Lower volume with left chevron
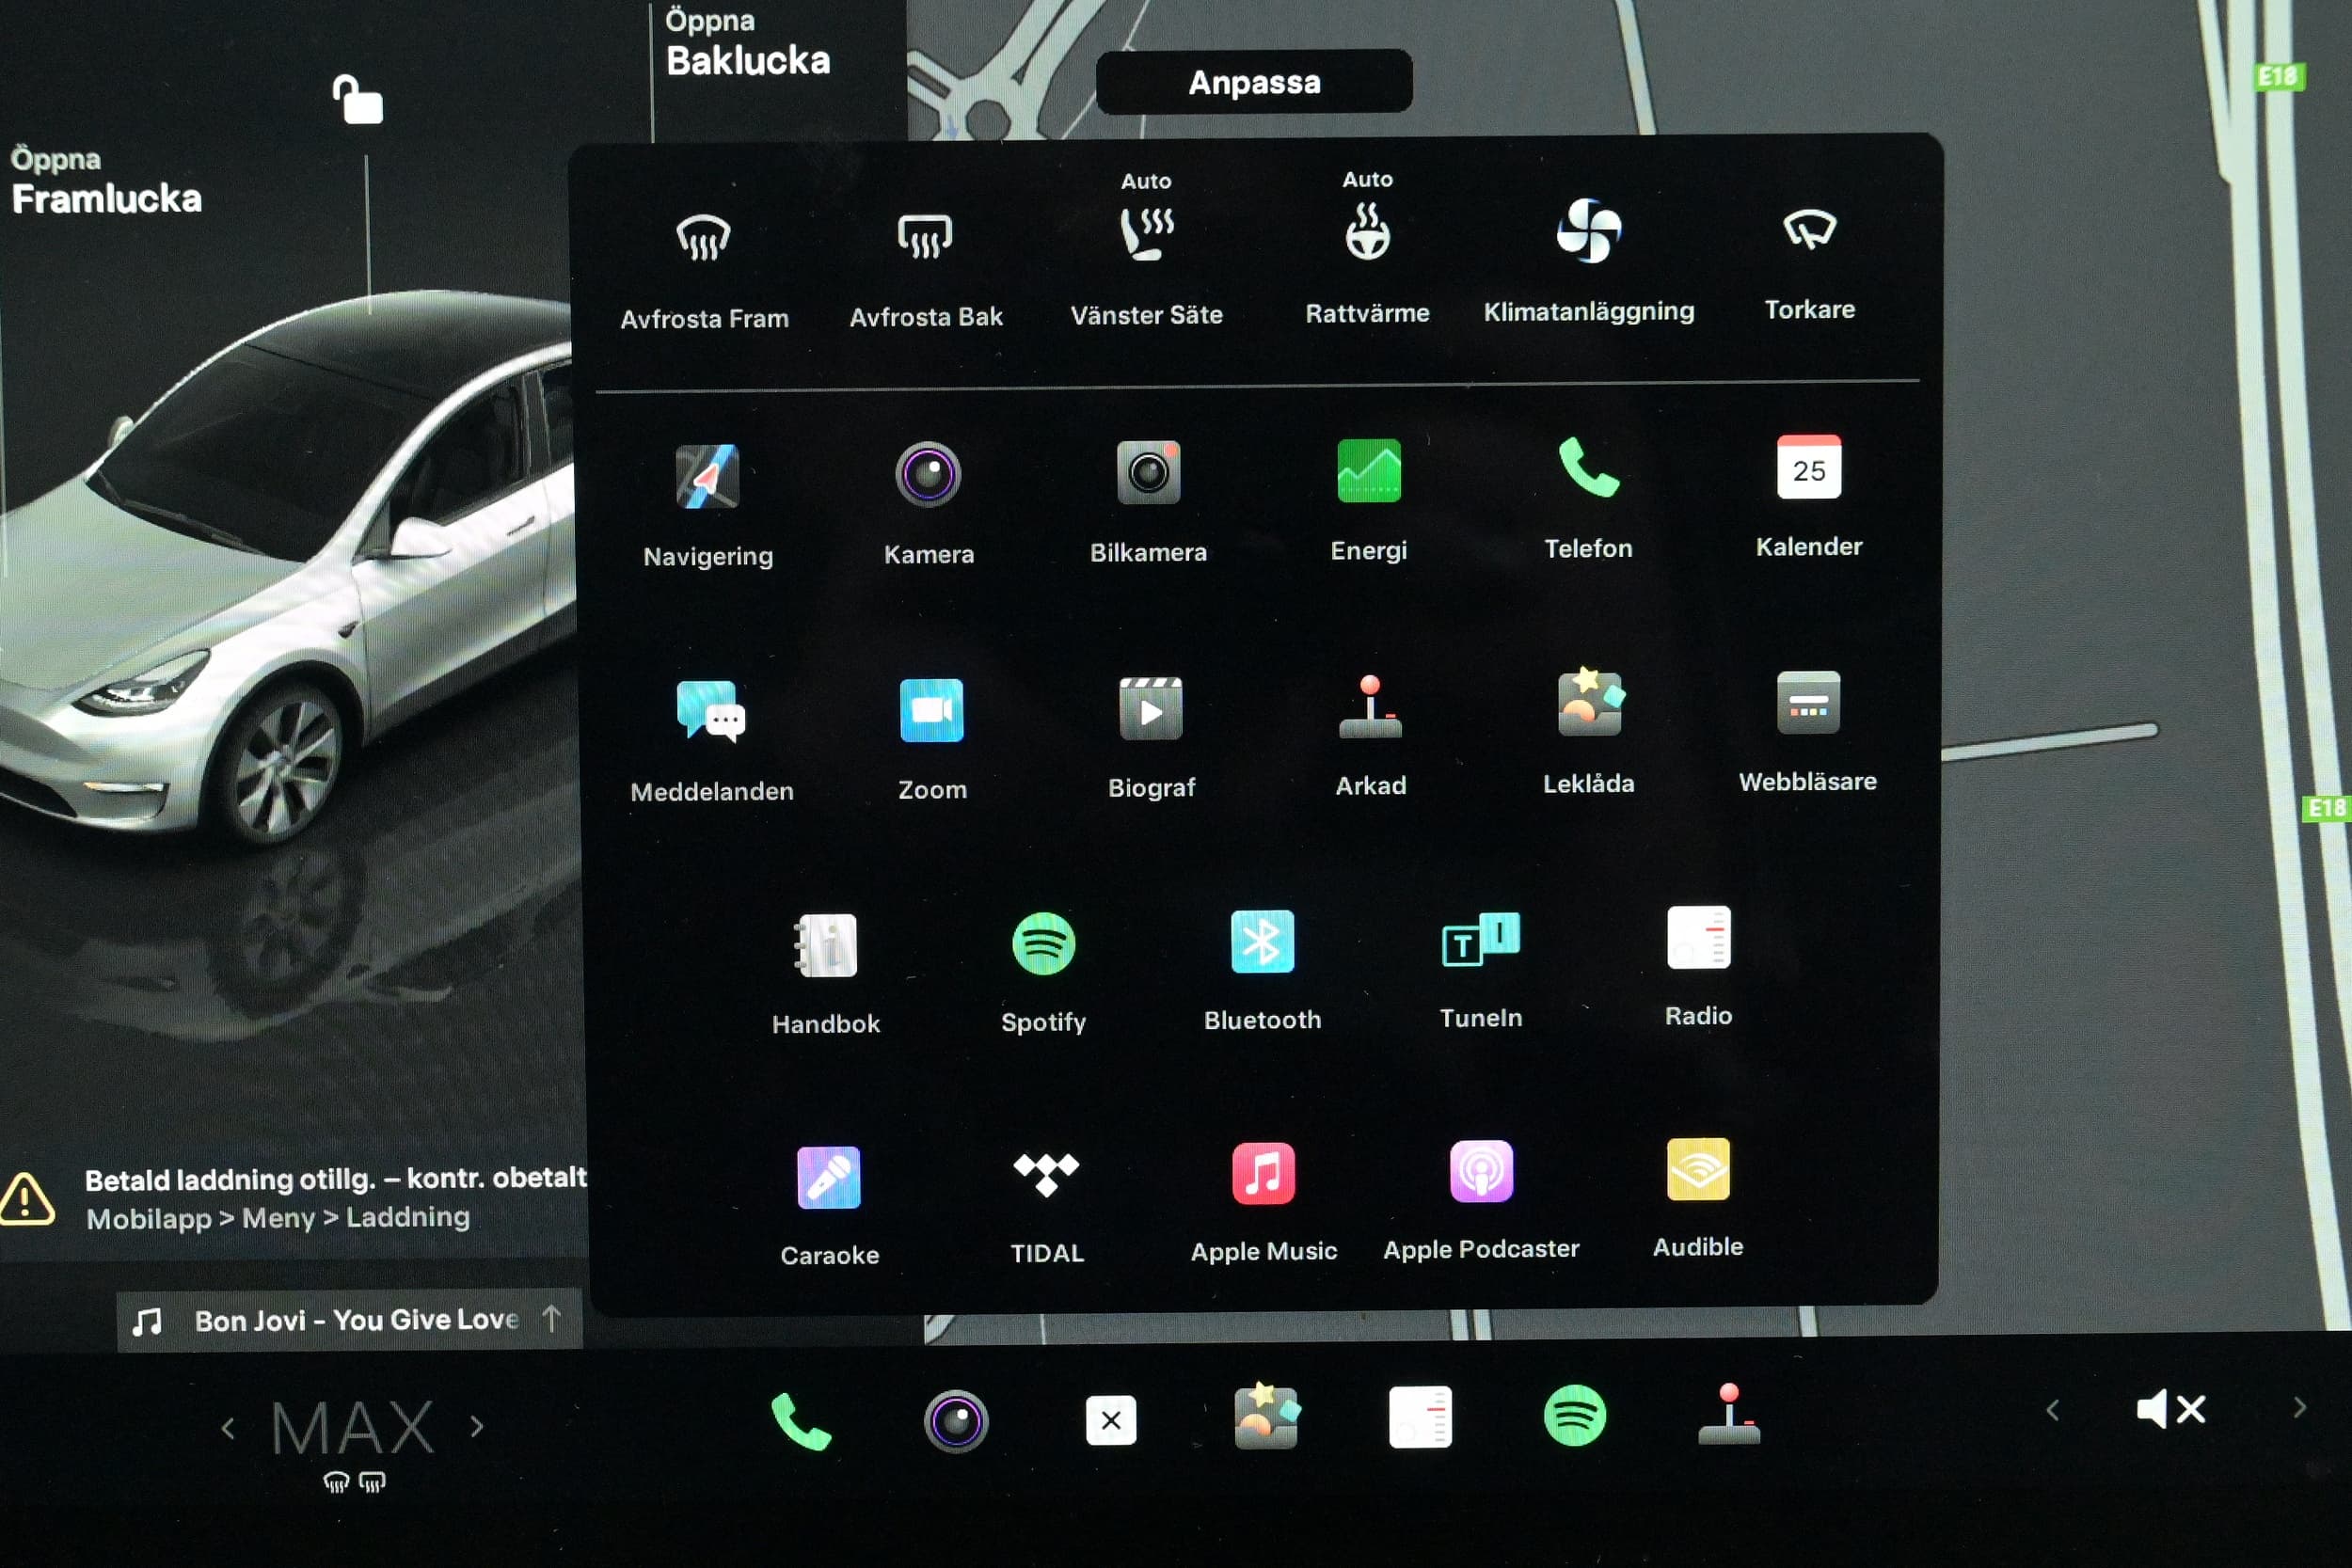Viewport: 2352px width, 1568px height. (2053, 1410)
